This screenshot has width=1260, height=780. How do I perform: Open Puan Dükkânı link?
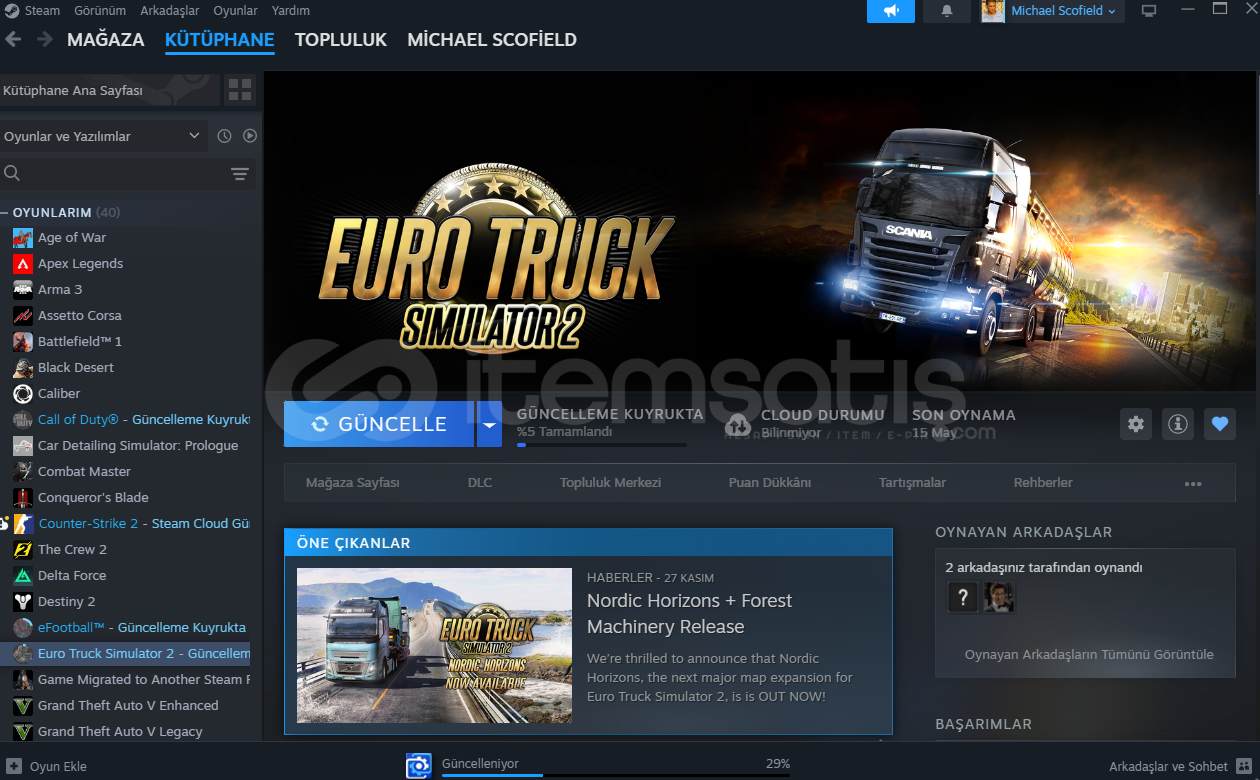coord(770,483)
